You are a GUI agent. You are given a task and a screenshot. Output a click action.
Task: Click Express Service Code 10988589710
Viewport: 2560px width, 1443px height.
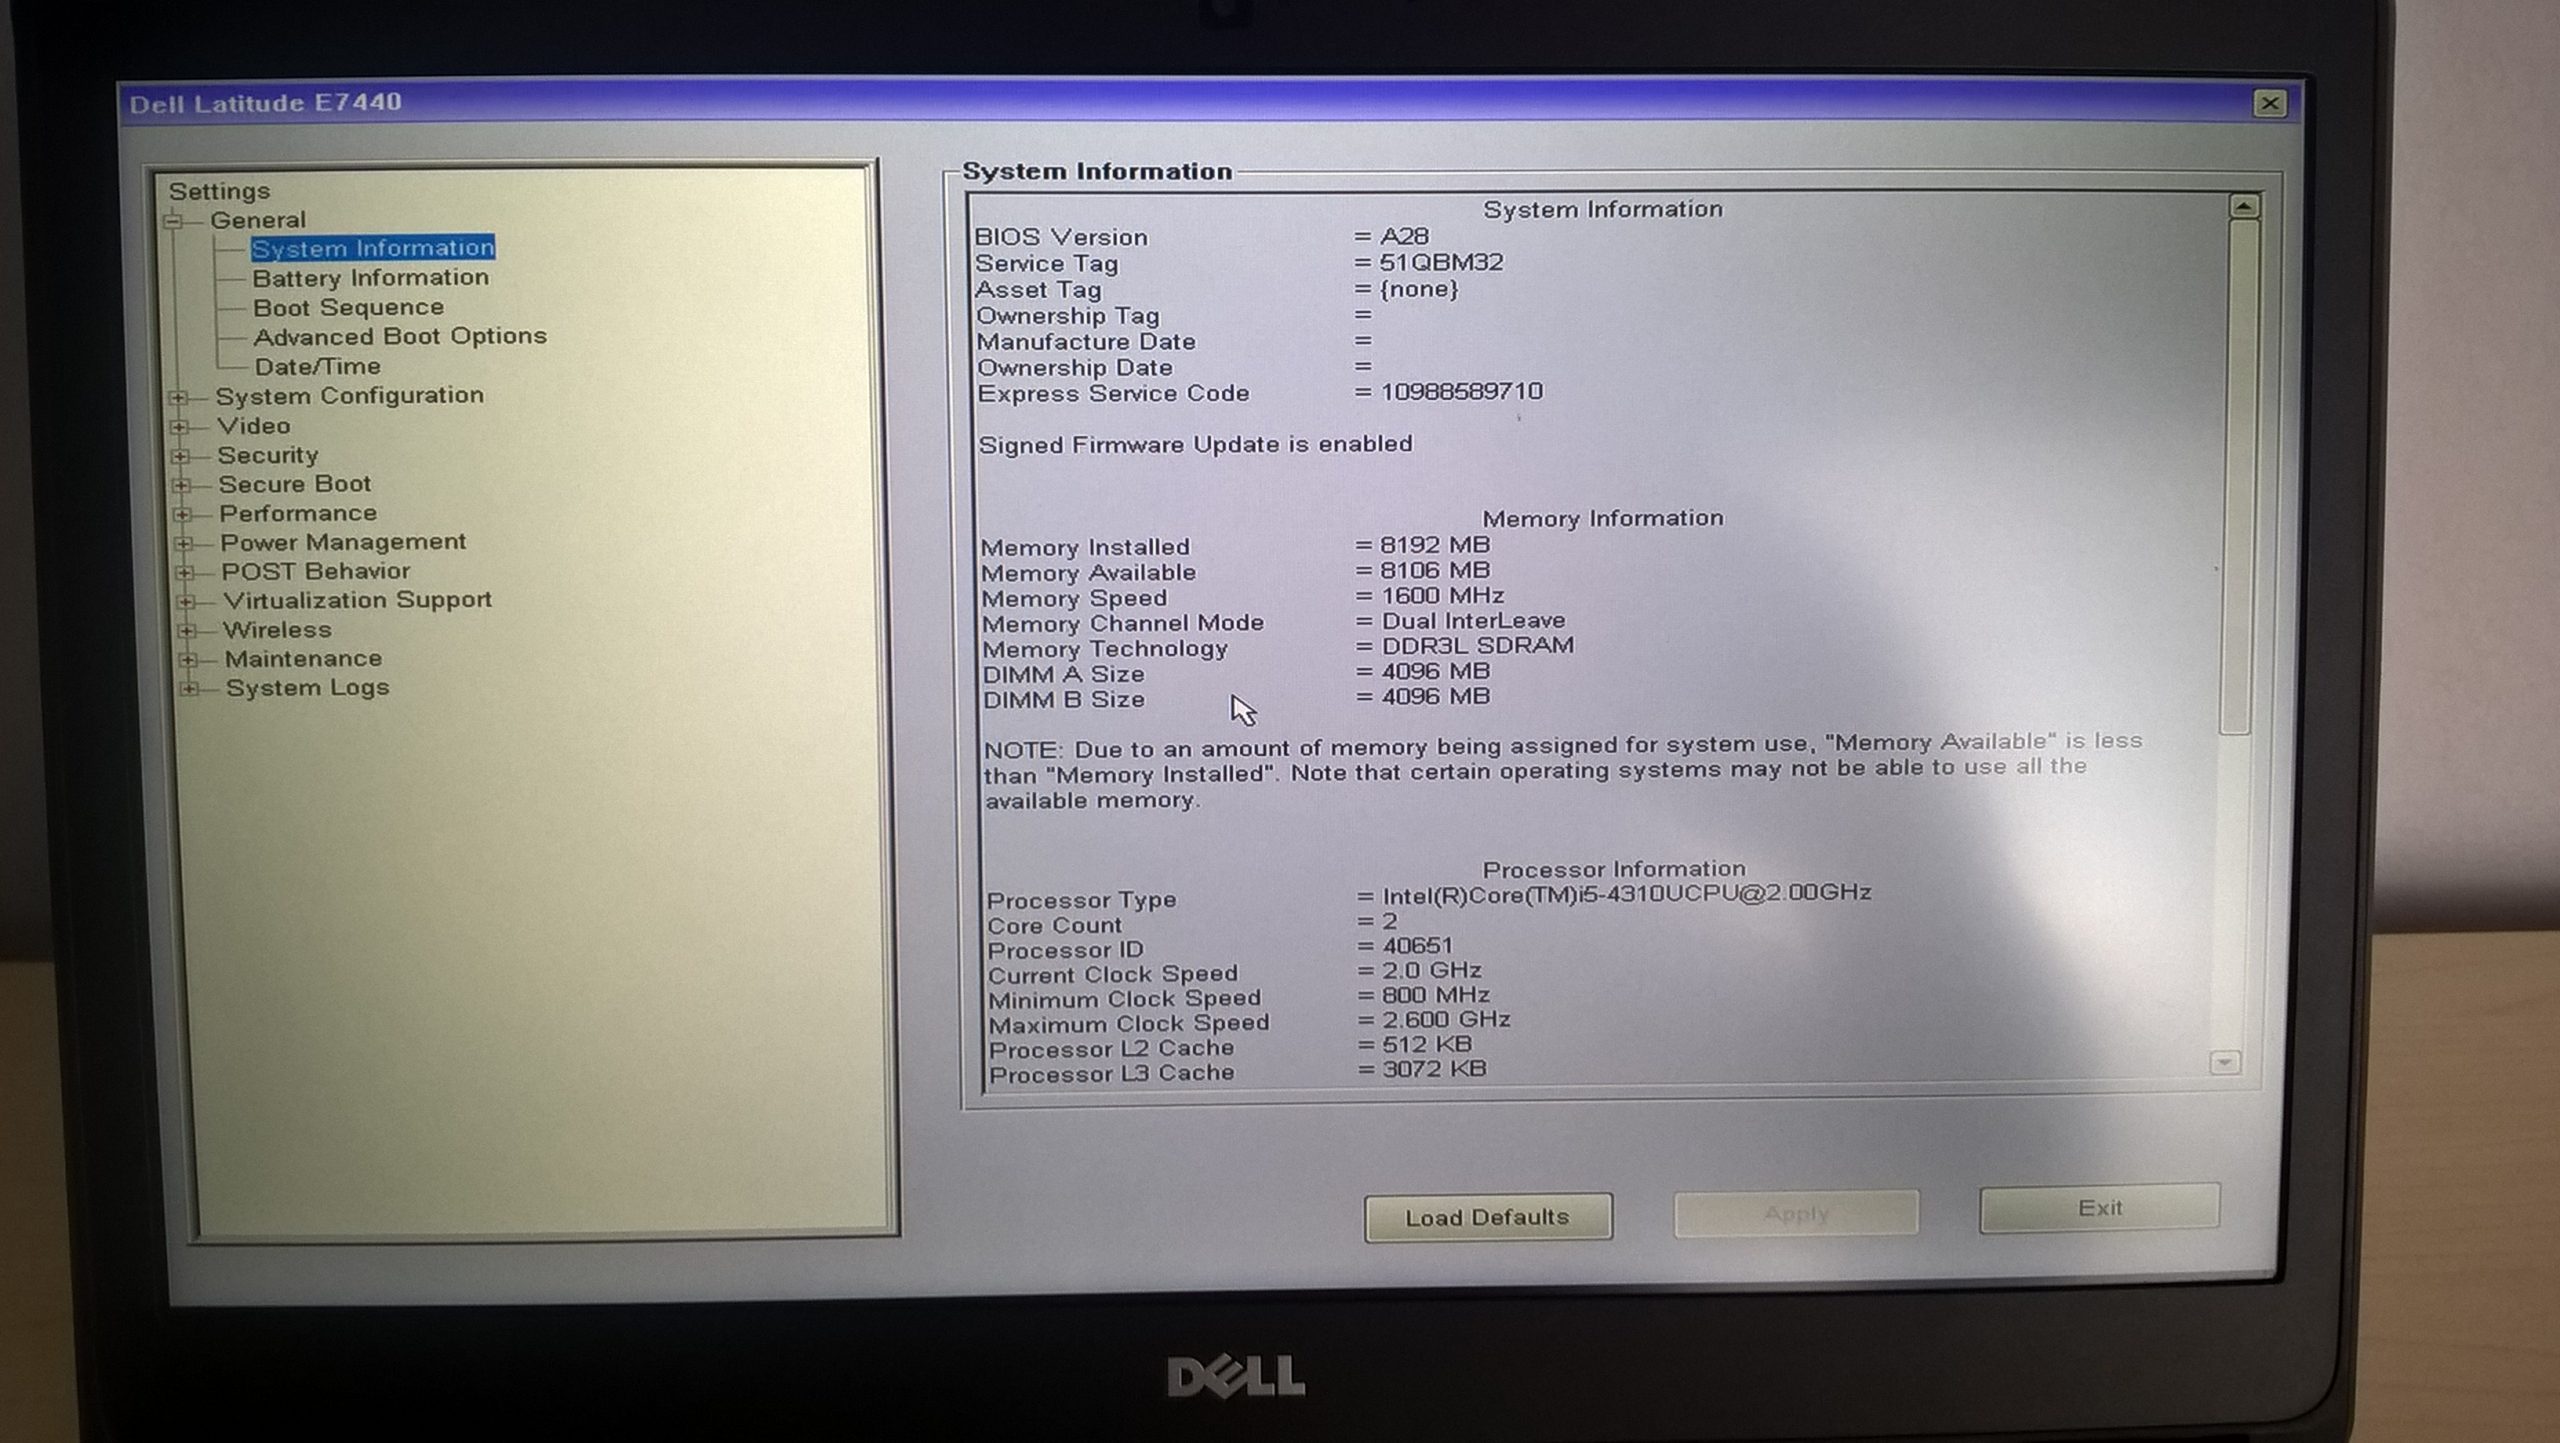(x=1462, y=391)
